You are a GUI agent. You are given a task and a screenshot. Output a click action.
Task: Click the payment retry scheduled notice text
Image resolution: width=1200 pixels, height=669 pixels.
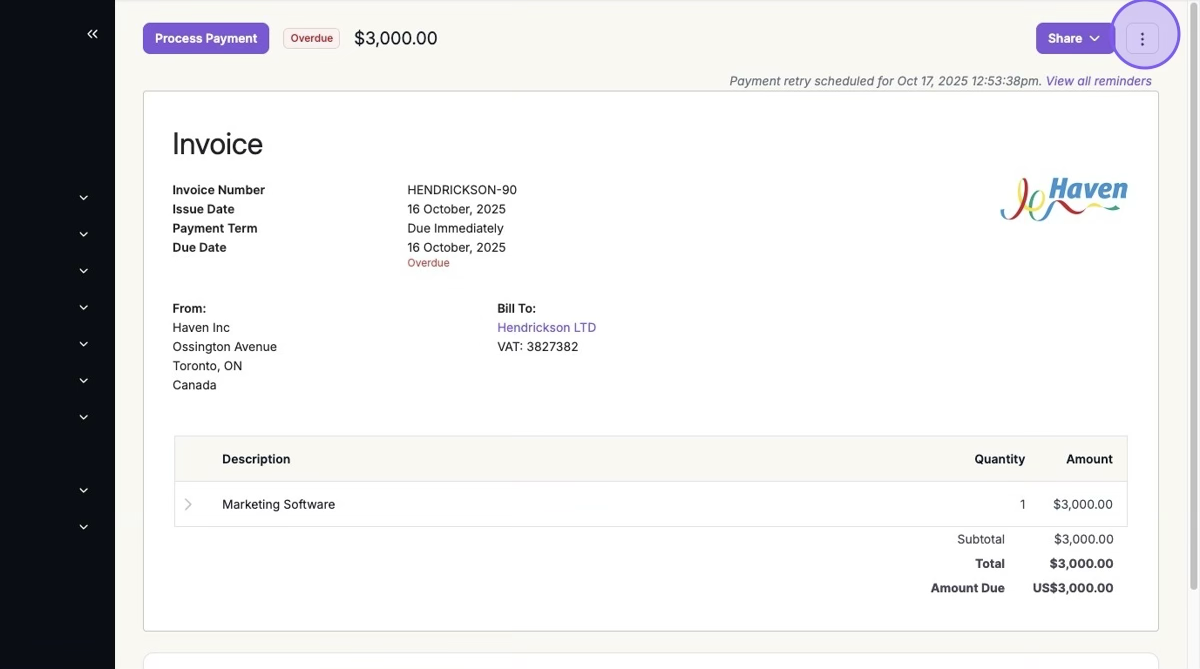pyautogui.click(x=885, y=81)
